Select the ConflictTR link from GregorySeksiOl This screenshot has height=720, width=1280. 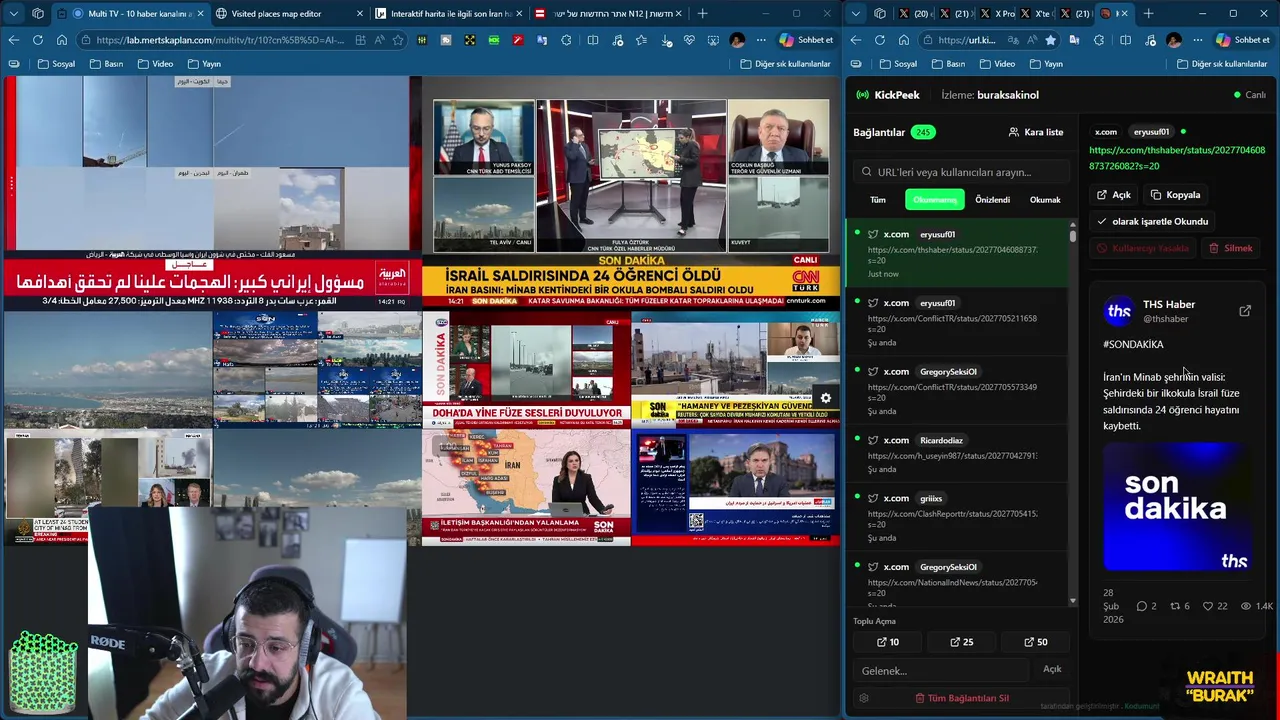pos(958,391)
